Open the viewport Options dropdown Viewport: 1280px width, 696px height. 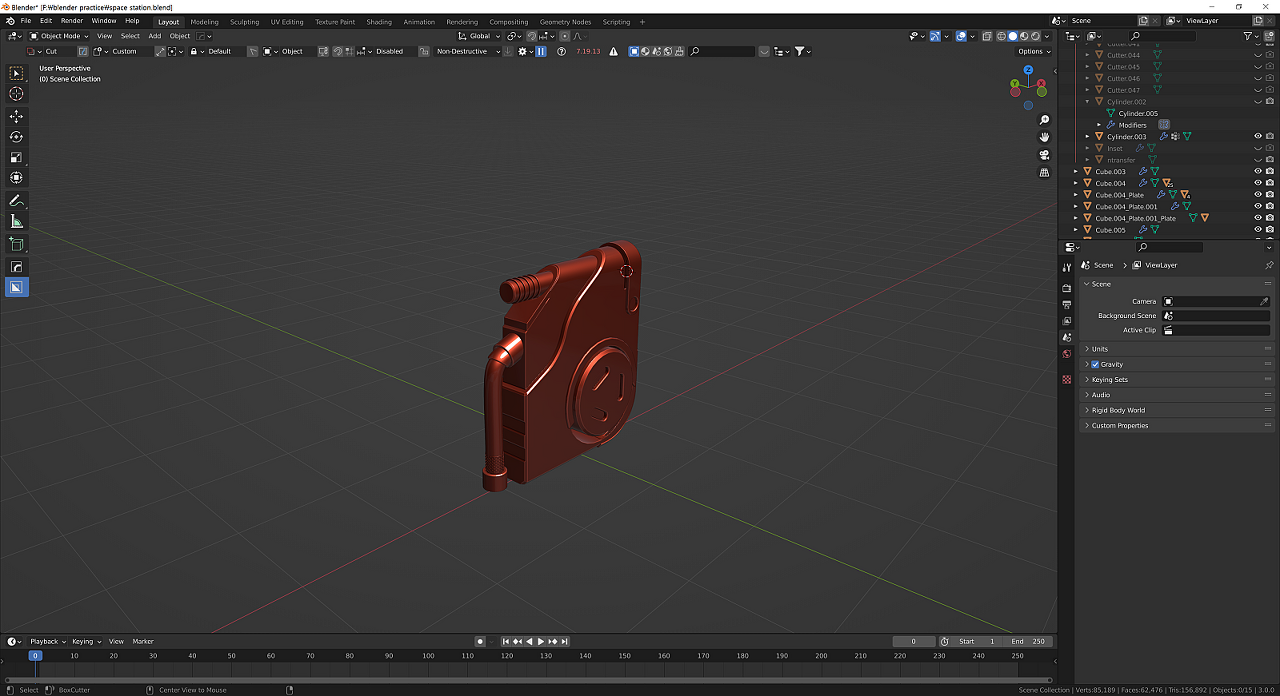1033,51
